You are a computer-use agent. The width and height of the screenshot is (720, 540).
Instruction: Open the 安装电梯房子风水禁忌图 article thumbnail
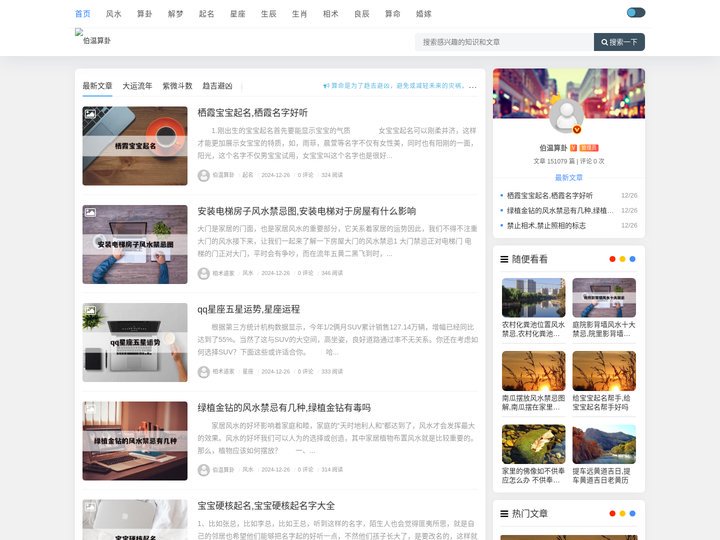[x=135, y=244]
